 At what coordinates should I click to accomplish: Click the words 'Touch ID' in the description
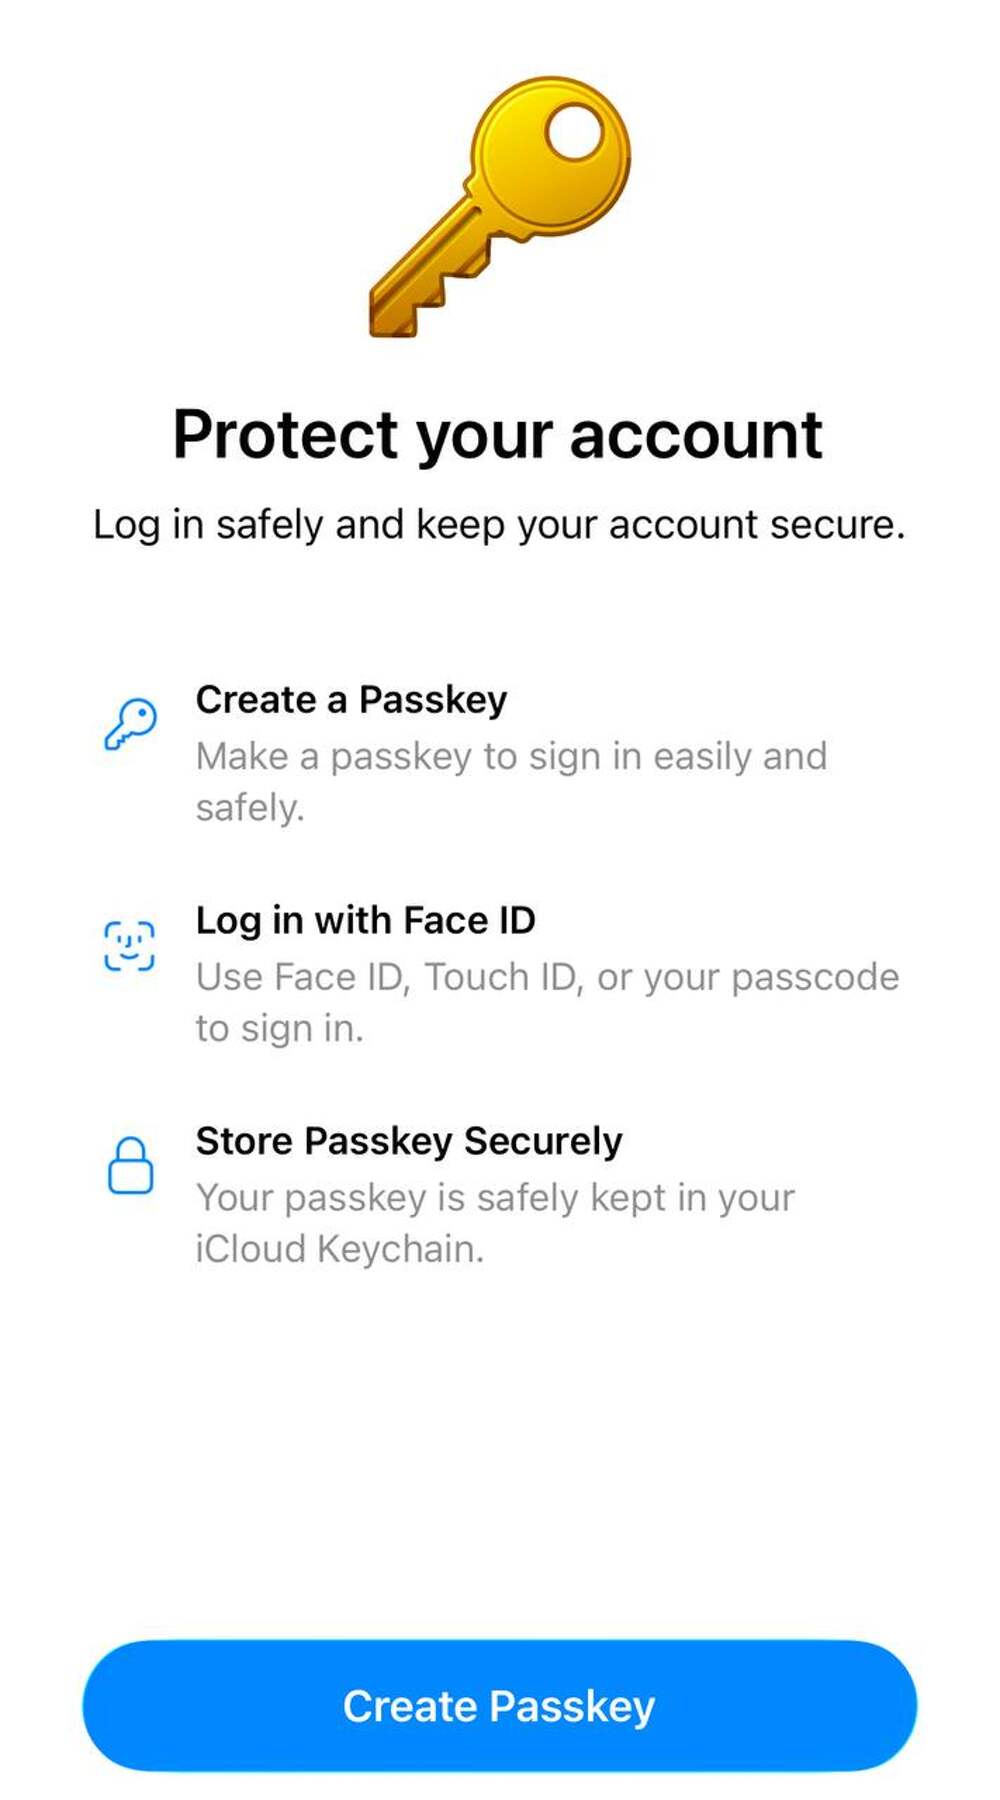coord(503,977)
